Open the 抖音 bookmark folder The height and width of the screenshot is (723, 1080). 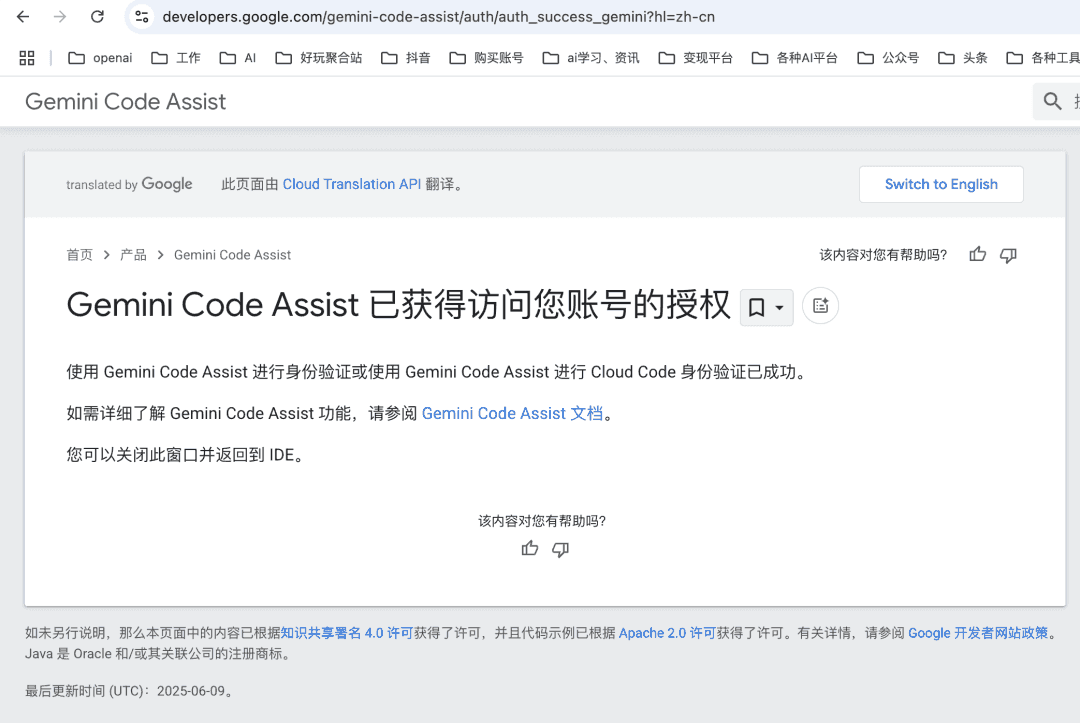[406, 58]
